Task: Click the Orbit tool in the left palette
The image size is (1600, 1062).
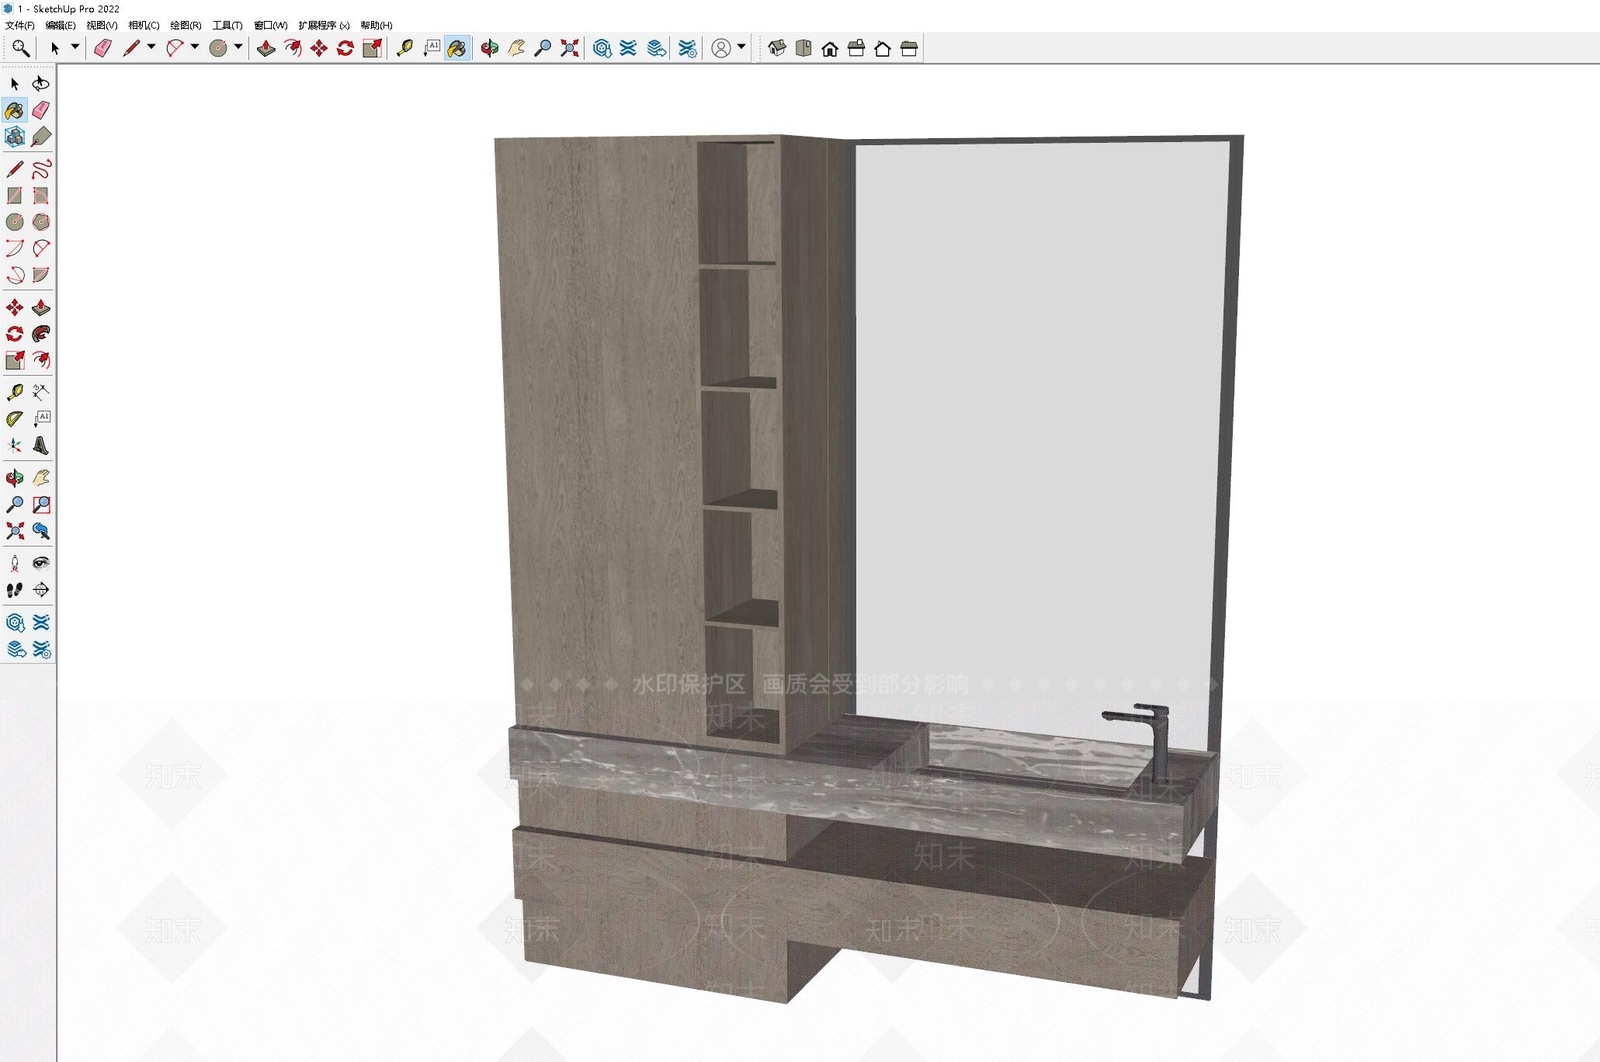Action: pos(15,478)
